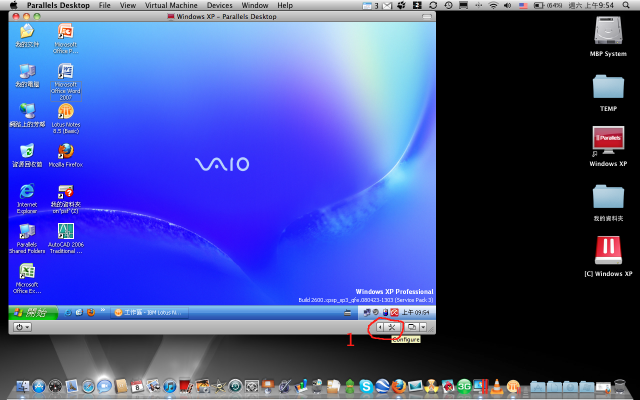Image resolution: width=640 pixels, height=400 pixels.
Task: Click the language bar keyboard icon on taskbar
Action: coord(347,313)
